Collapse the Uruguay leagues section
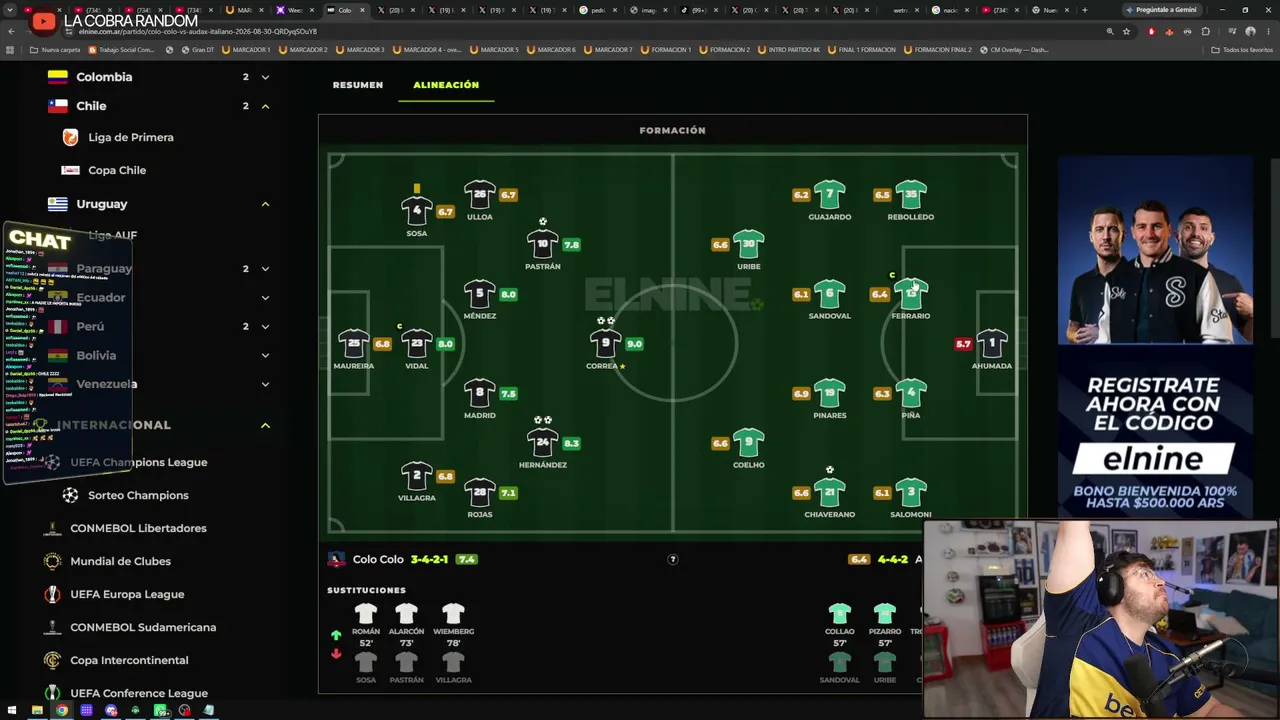 (265, 204)
